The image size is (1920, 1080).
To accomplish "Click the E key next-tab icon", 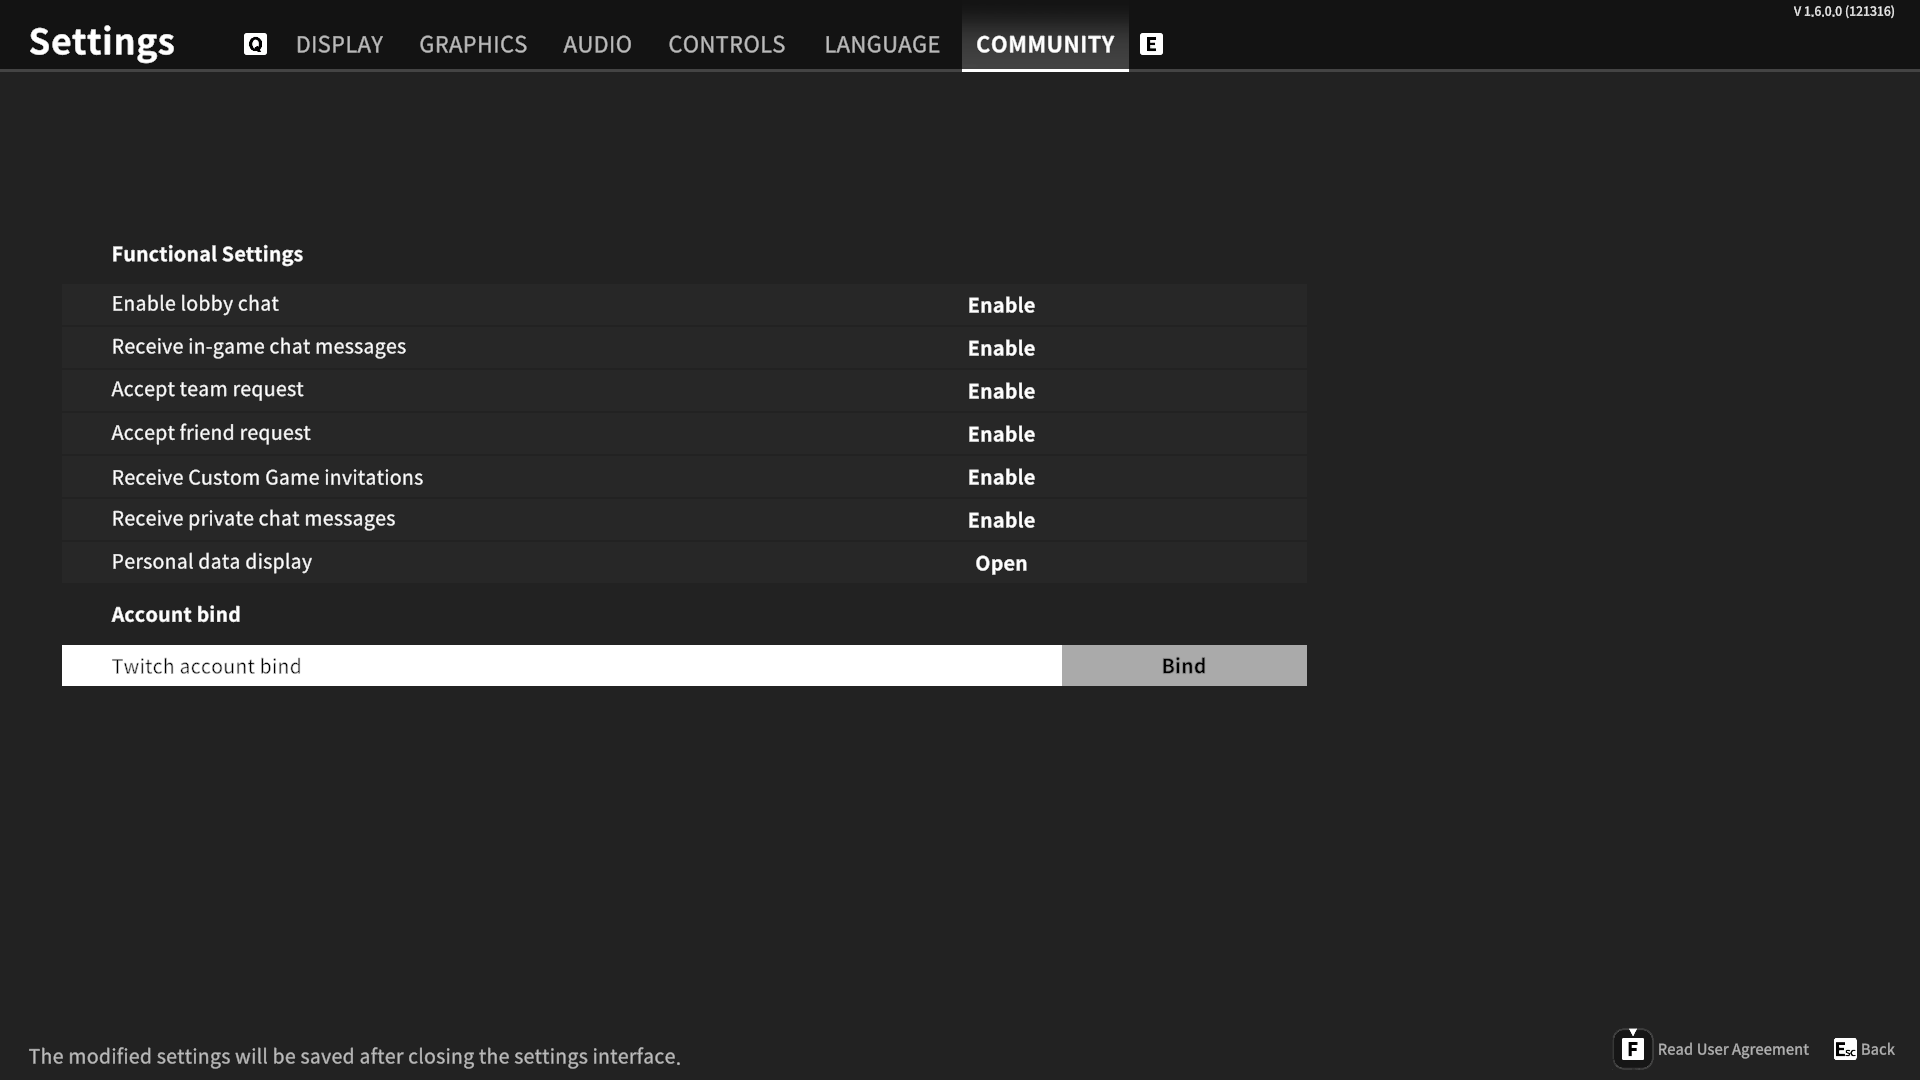I will coord(1151,44).
